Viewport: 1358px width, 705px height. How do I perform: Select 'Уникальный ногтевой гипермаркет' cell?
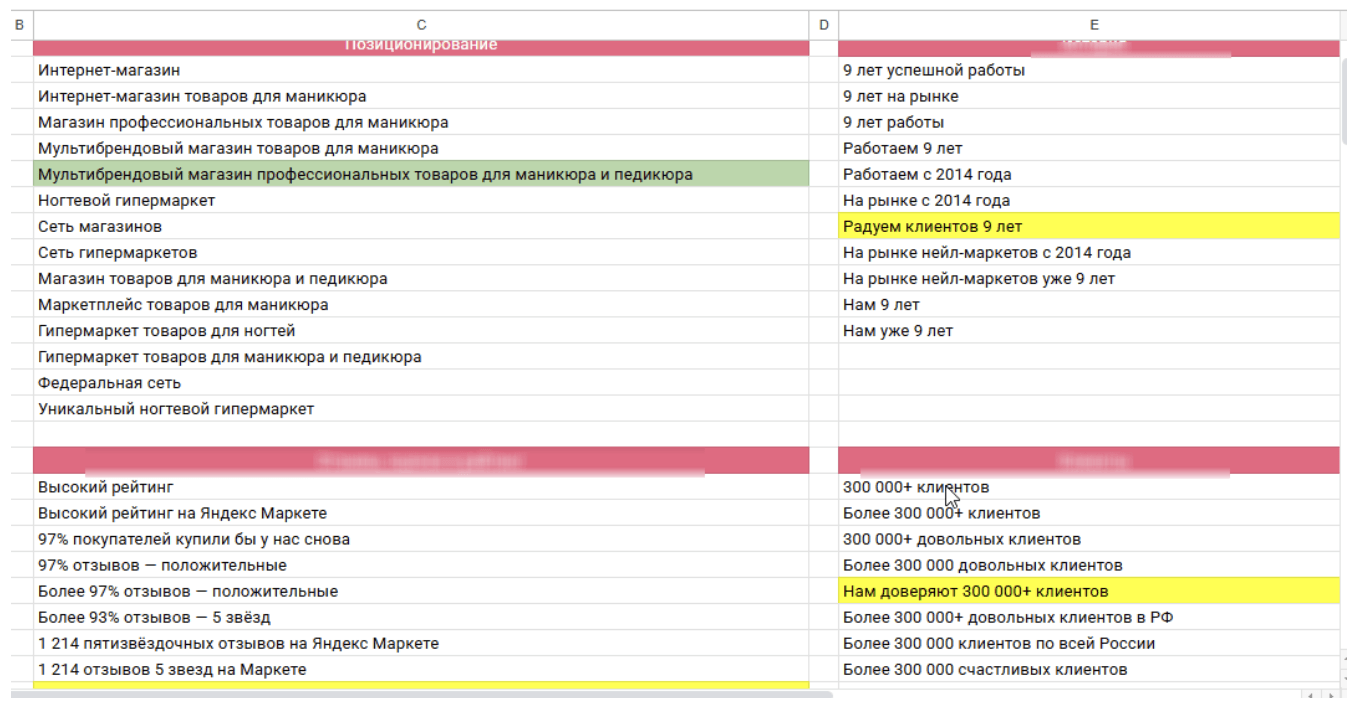421,408
